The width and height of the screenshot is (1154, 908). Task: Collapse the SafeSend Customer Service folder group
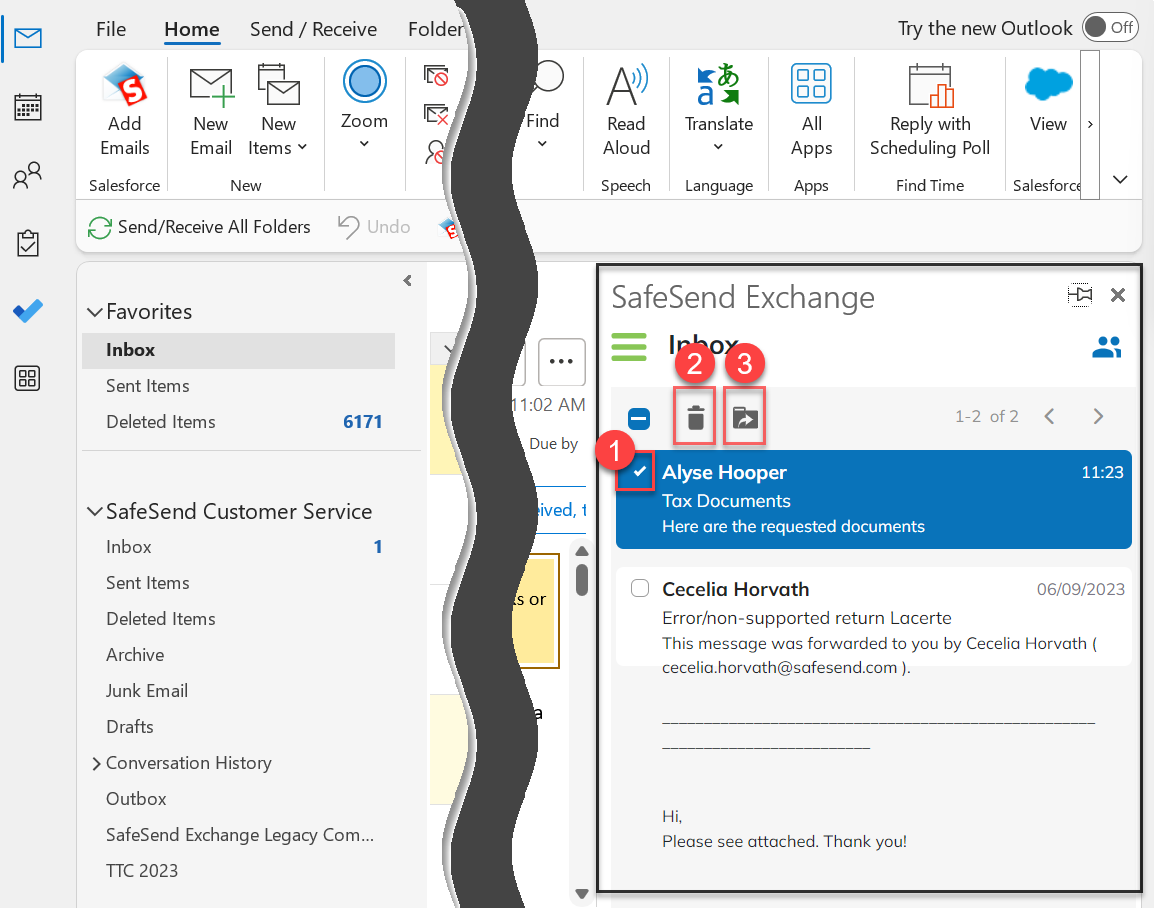tap(94, 511)
